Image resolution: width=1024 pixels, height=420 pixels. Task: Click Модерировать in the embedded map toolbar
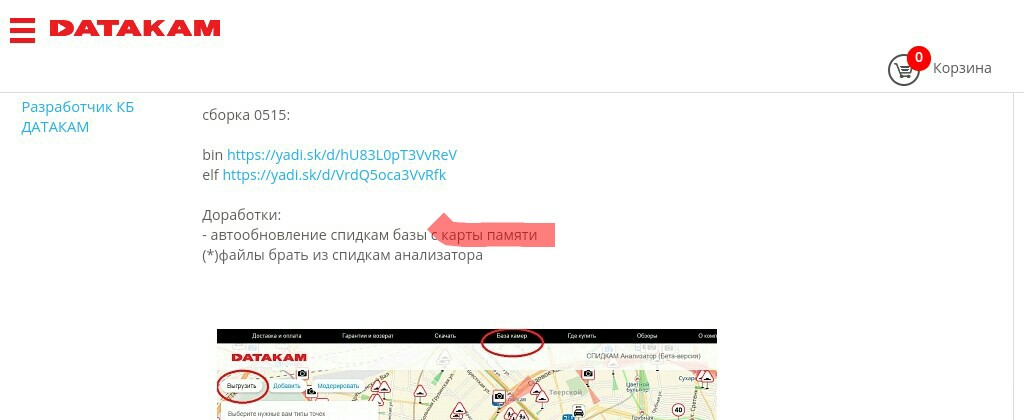click(x=337, y=385)
